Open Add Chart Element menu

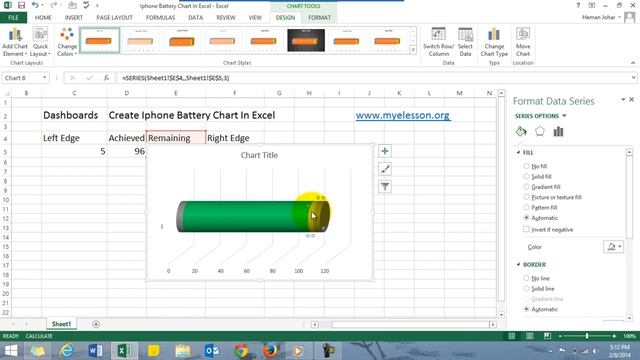tap(15, 42)
